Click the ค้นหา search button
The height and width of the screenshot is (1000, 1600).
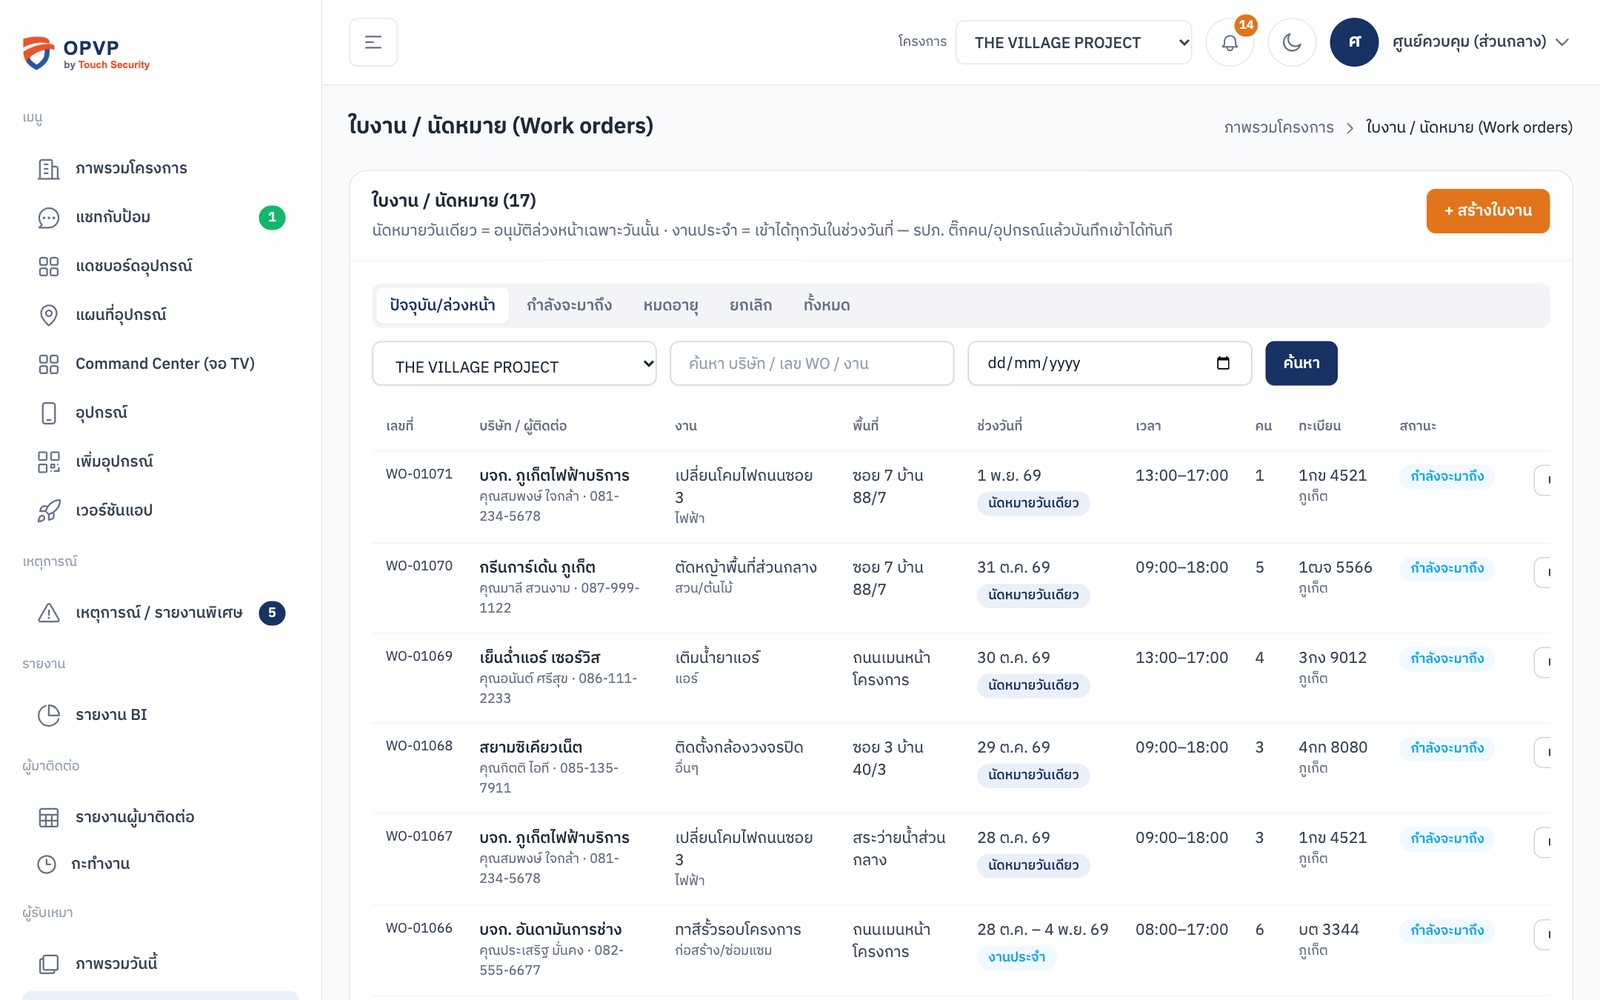click(1301, 363)
